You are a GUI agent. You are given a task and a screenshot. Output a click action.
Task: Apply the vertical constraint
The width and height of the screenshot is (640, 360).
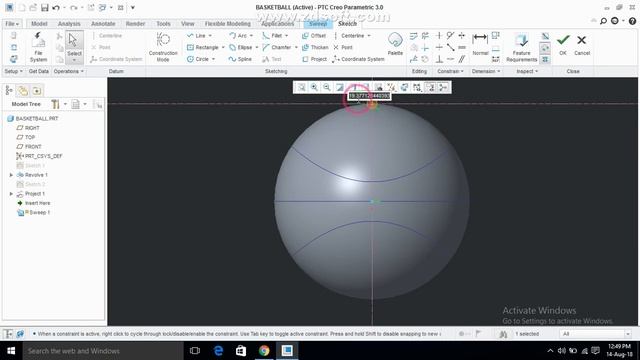click(x=439, y=36)
